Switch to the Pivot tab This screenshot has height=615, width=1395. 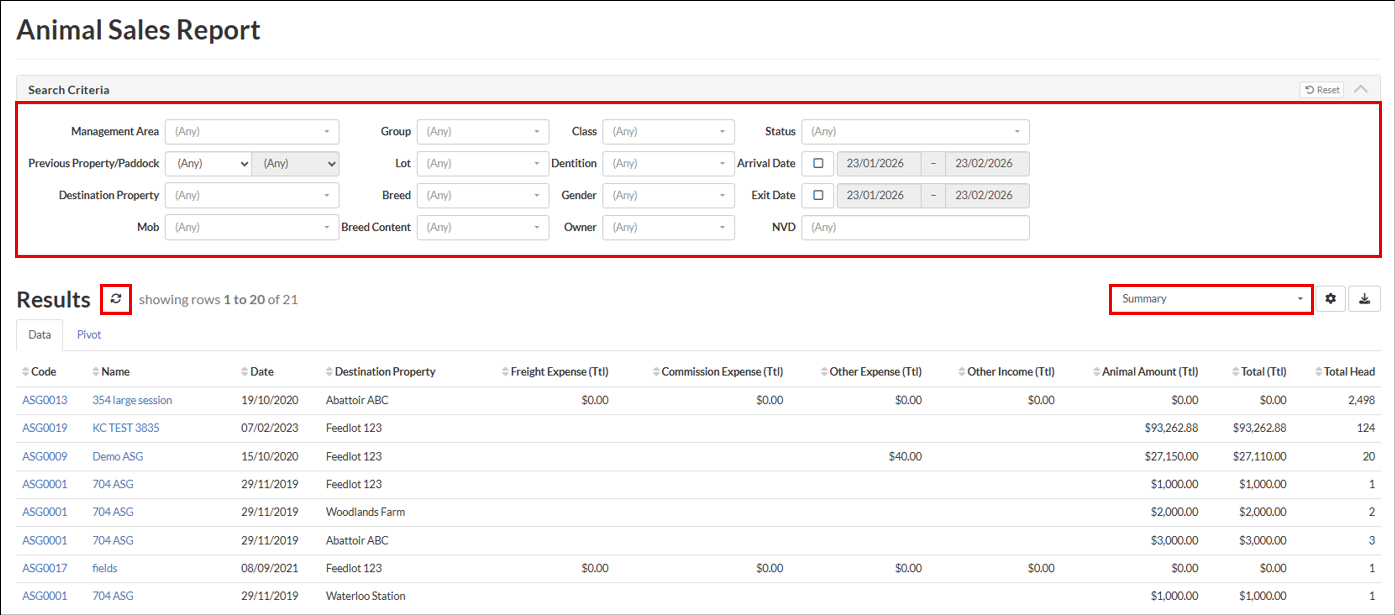click(89, 335)
